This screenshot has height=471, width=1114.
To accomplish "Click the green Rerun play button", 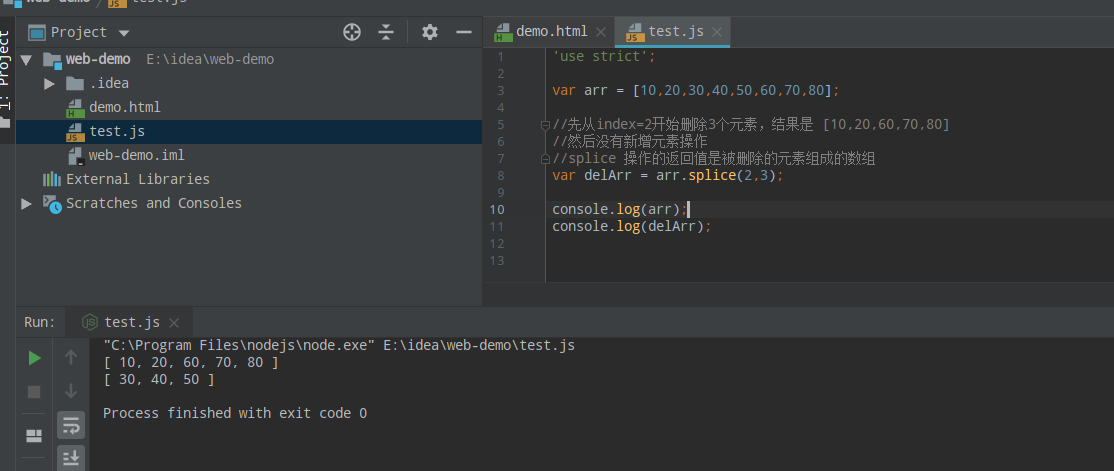I will pos(34,358).
